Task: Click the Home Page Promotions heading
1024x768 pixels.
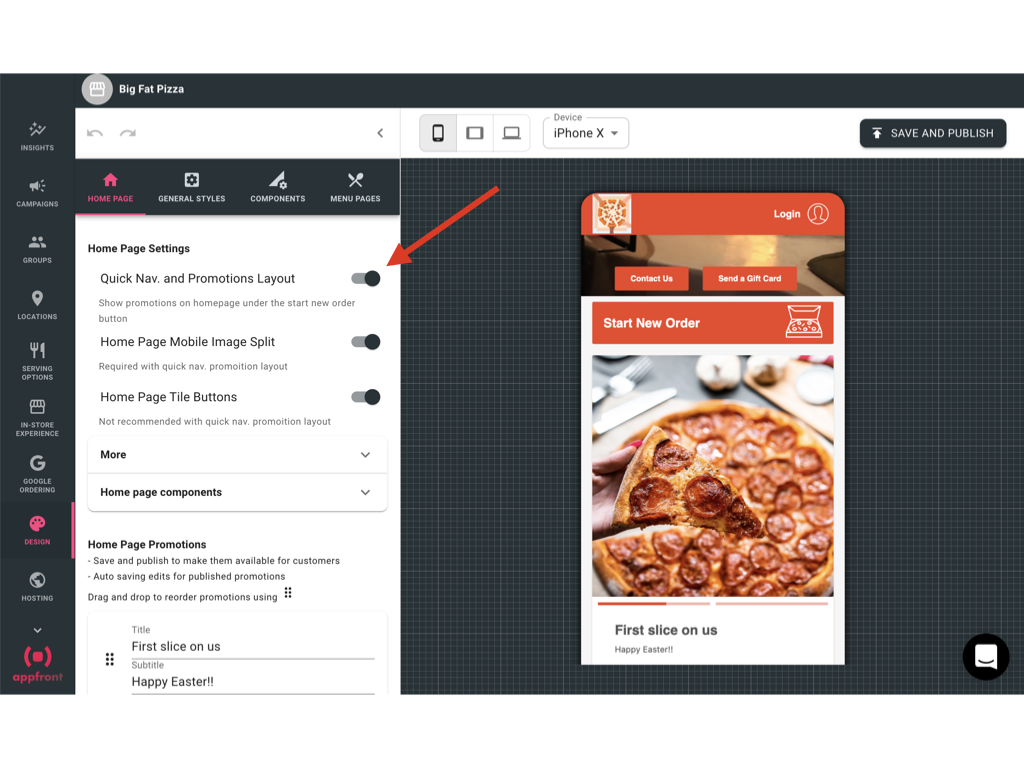Action: [x=147, y=545]
